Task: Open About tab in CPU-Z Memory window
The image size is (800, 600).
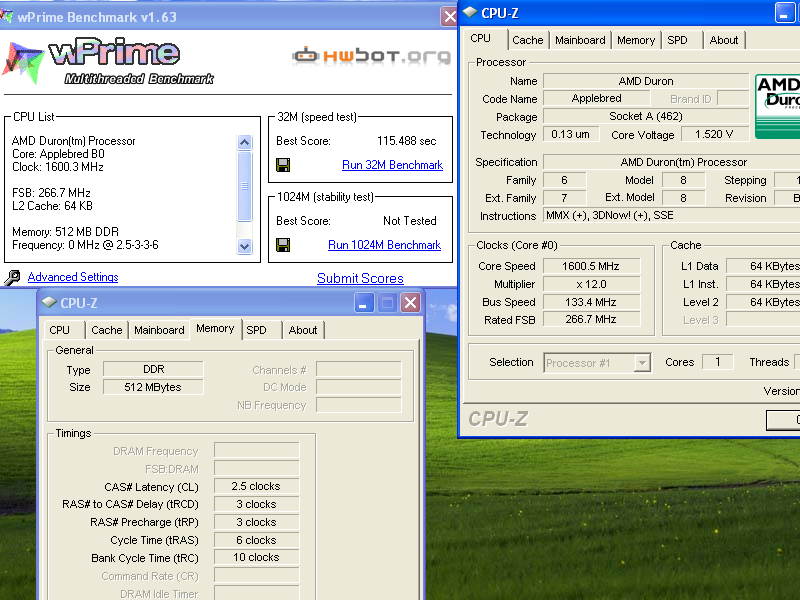Action: click(303, 330)
